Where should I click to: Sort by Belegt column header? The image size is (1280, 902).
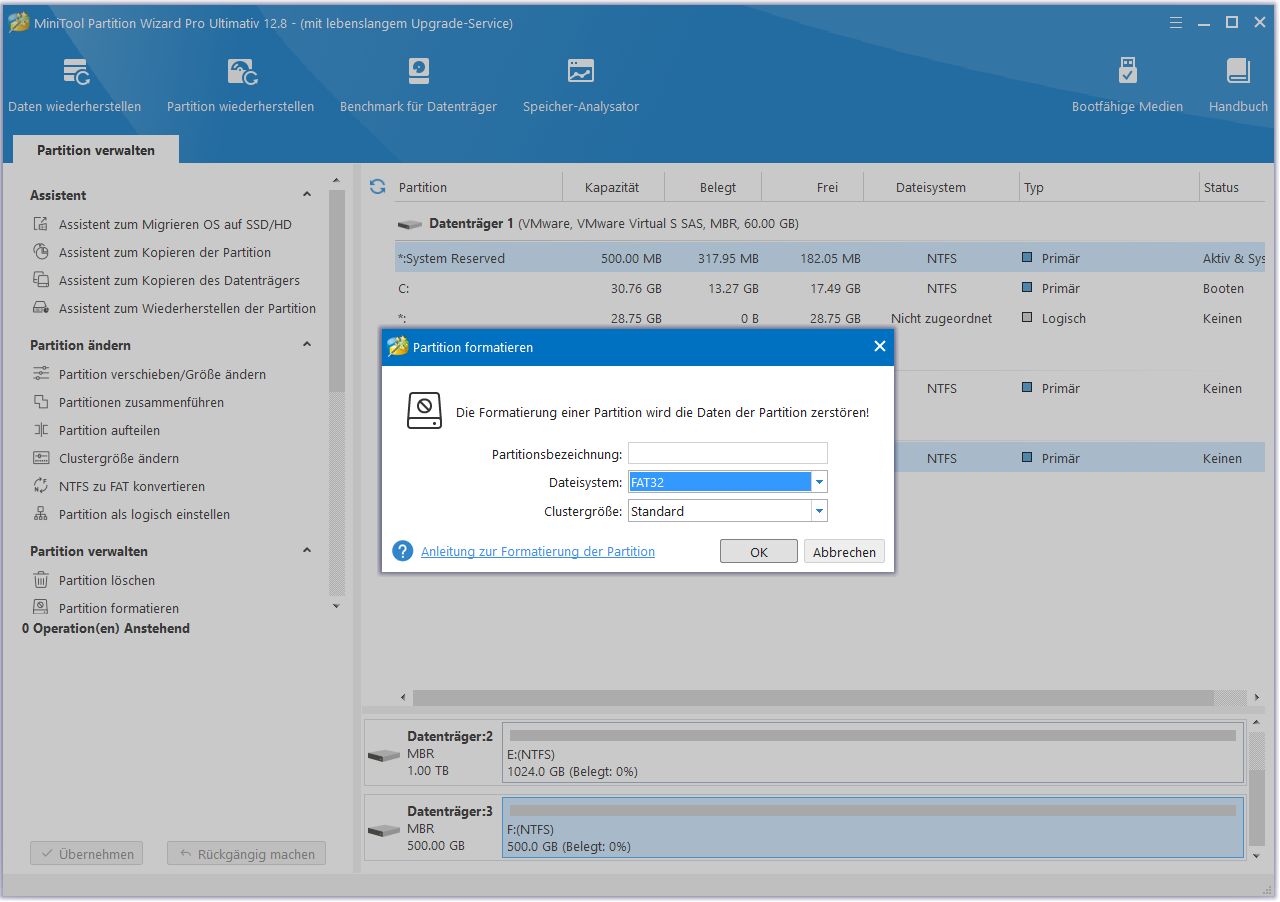point(718,187)
